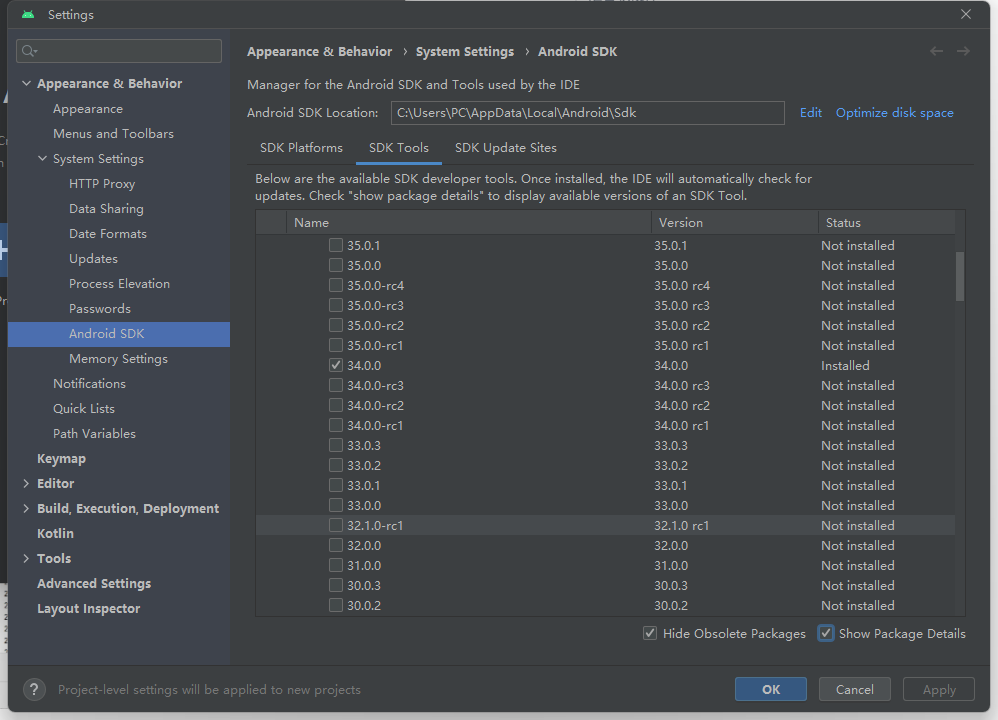Image resolution: width=998 pixels, height=720 pixels.
Task: Select the 32.1.0-rc1 checkbox
Action: (x=335, y=525)
